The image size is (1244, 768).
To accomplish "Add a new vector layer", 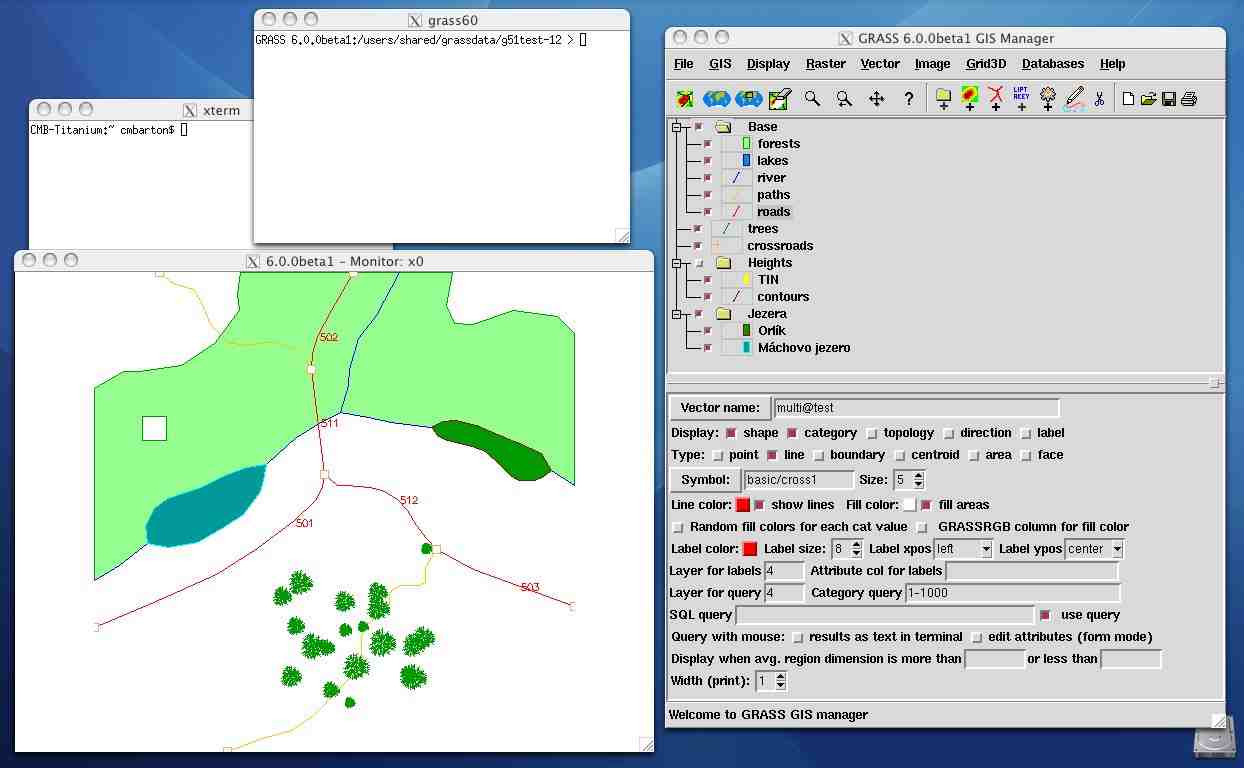I will [995, 97].
